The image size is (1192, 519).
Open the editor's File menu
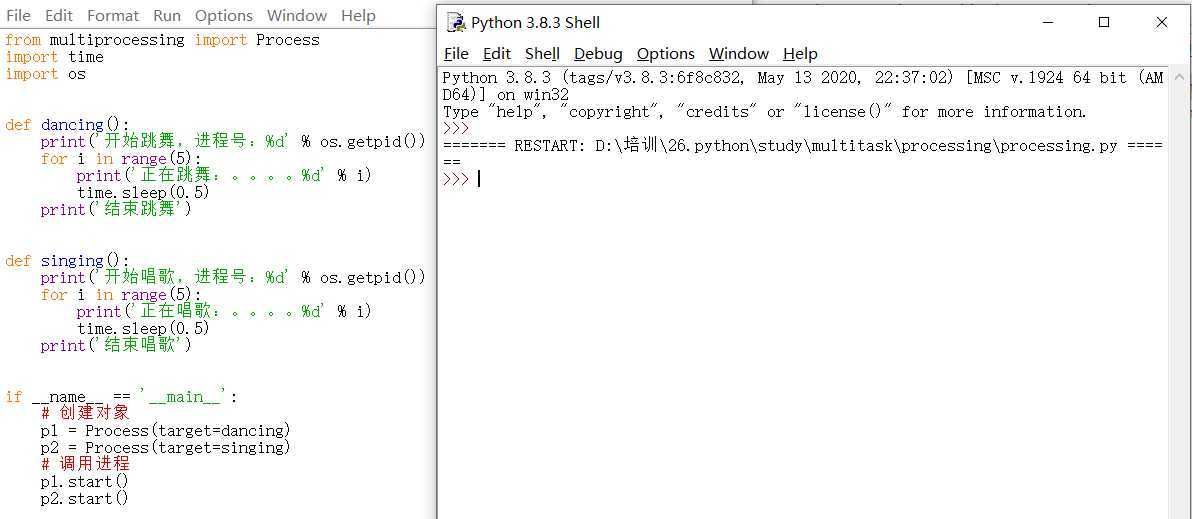[x=18, y=15]
